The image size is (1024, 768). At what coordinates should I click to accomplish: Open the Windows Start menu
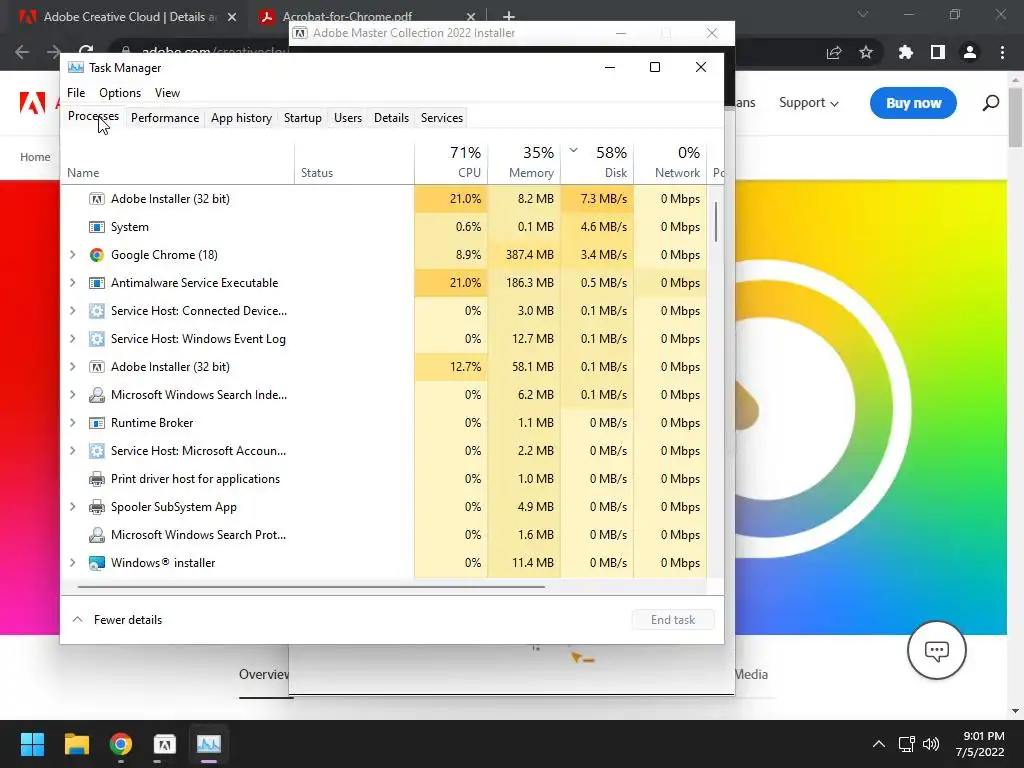coord(32,744)
